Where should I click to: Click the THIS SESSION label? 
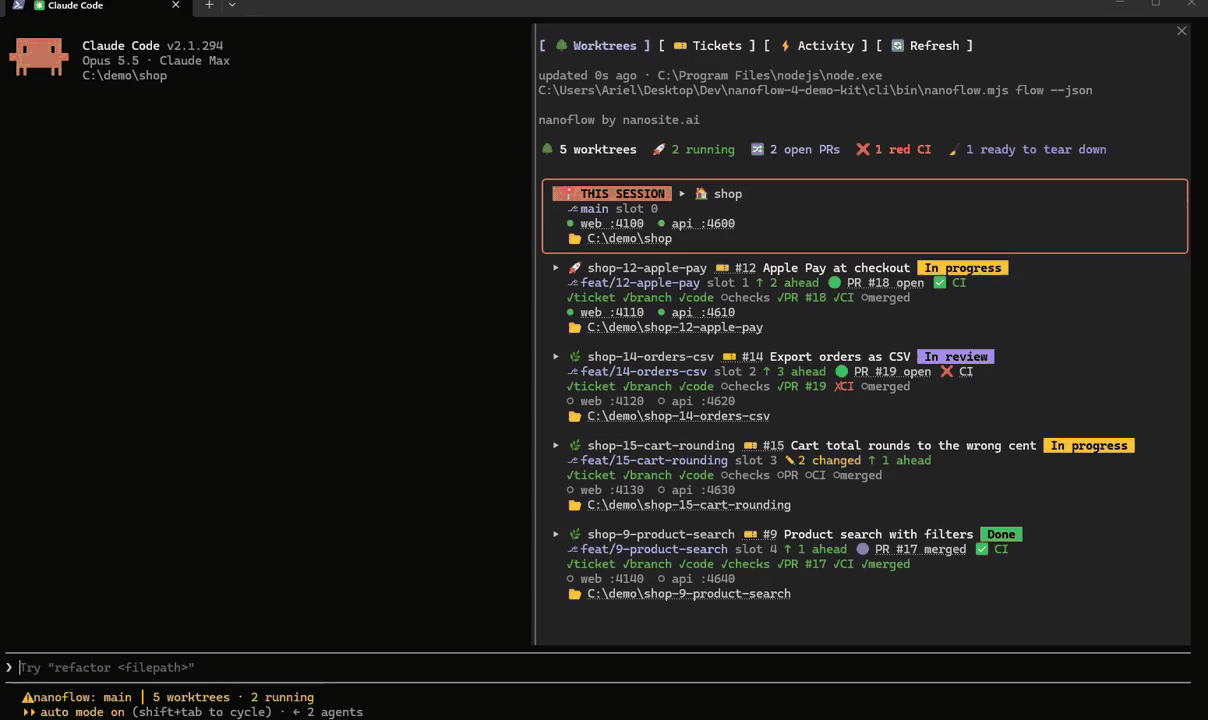coord(612,194)
